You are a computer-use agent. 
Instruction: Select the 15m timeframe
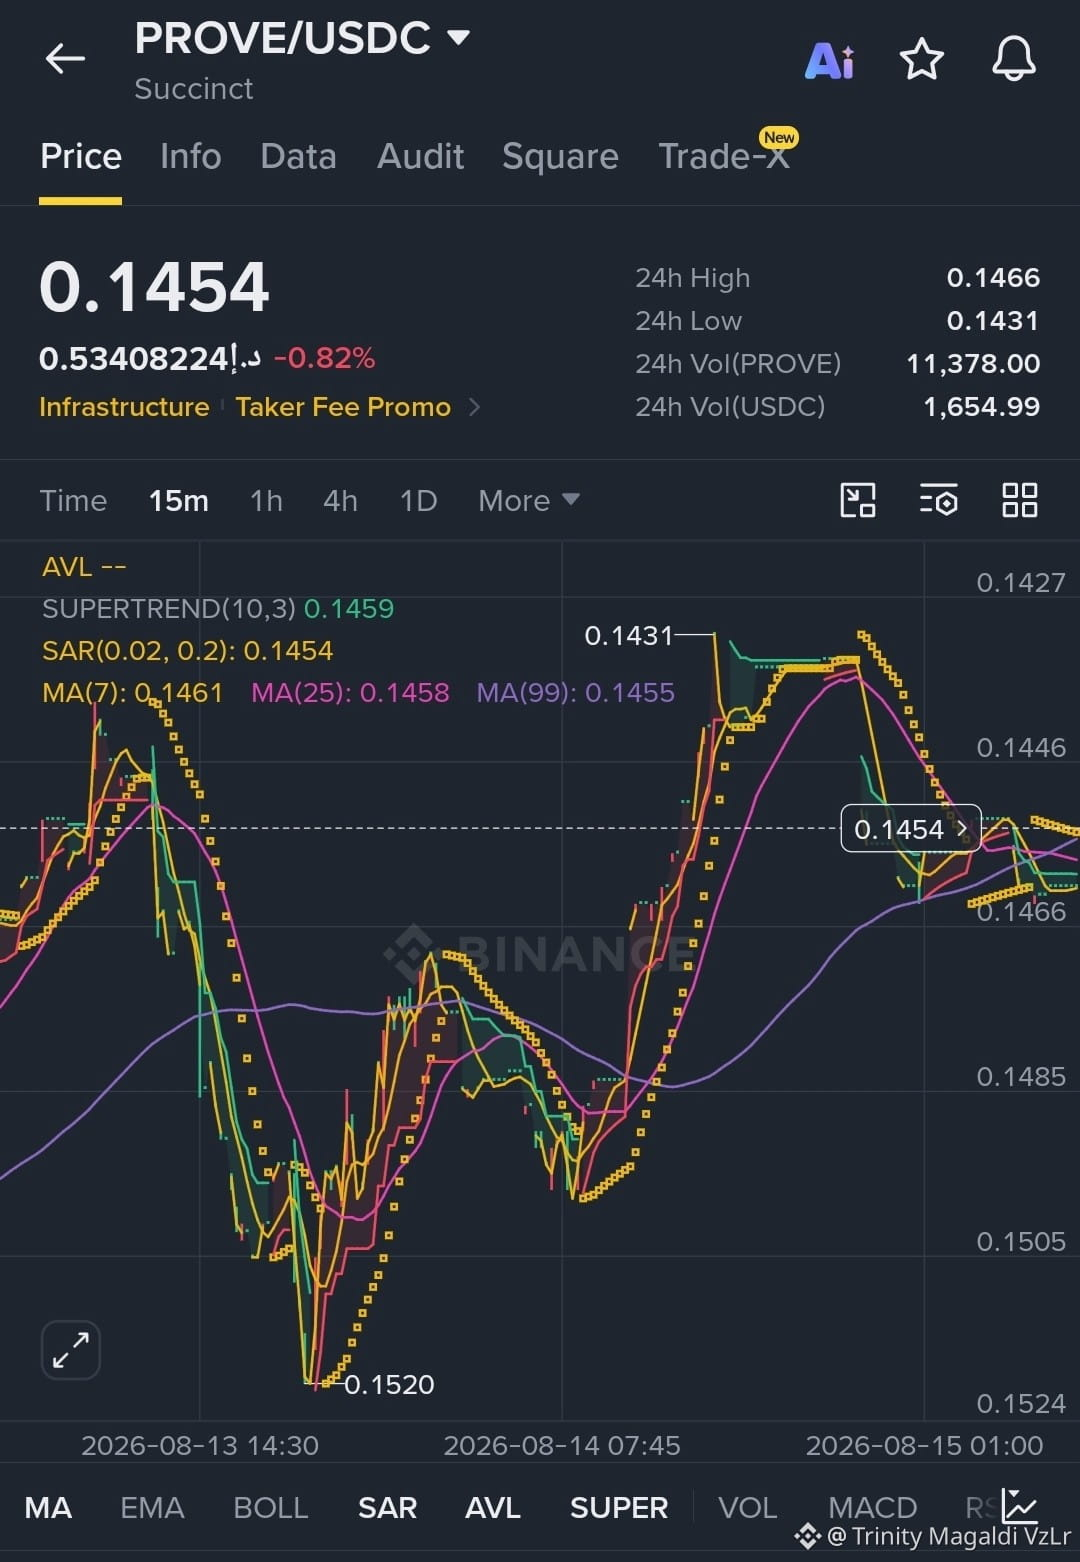click(x=179, y=500)
